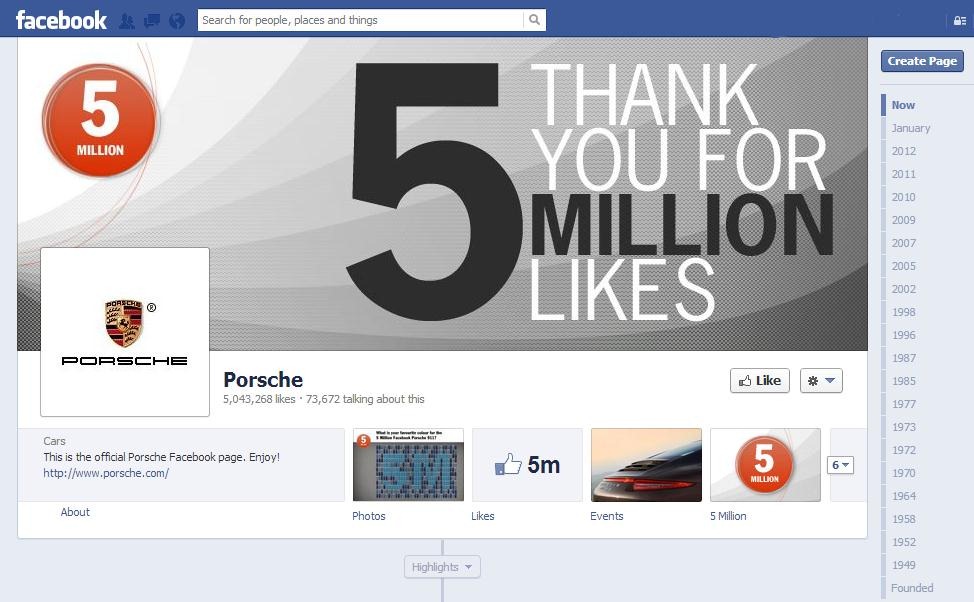Jump to 2002 in the timeline
The height and width of the screenshot is (602, 974).
(x=904, y=289)
